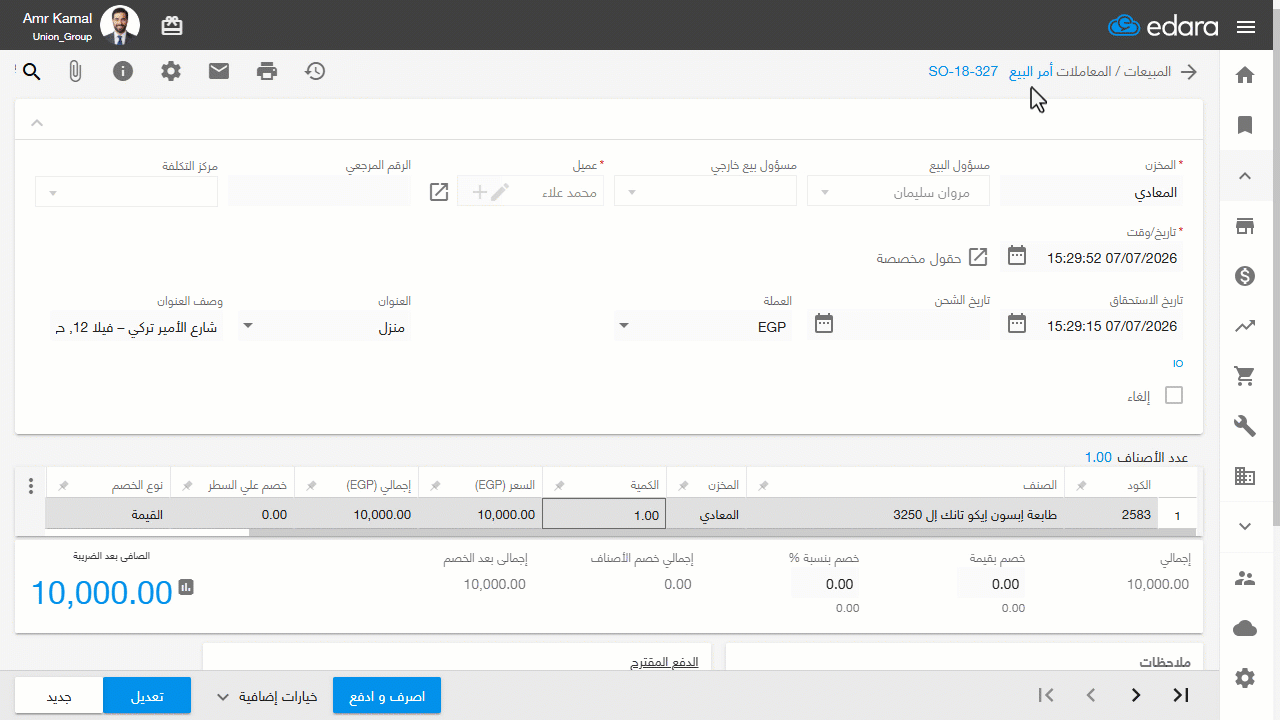
Task: Go to Home in the side navigation
Action: click(x=1245, y=75)
